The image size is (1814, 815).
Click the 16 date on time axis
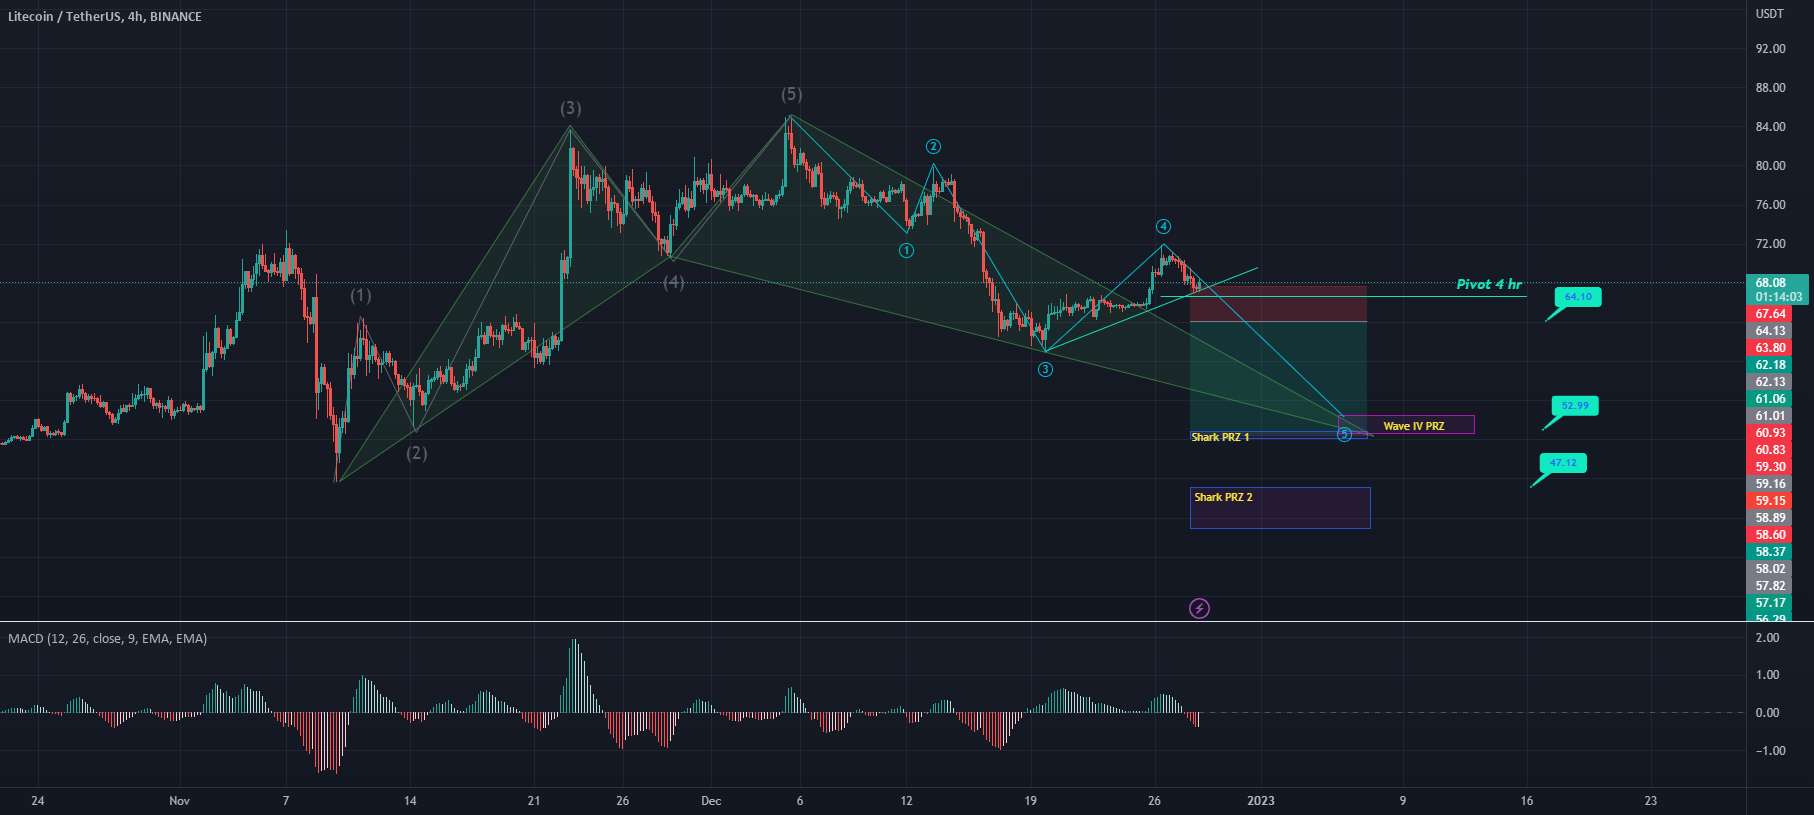coord(1527,801)
